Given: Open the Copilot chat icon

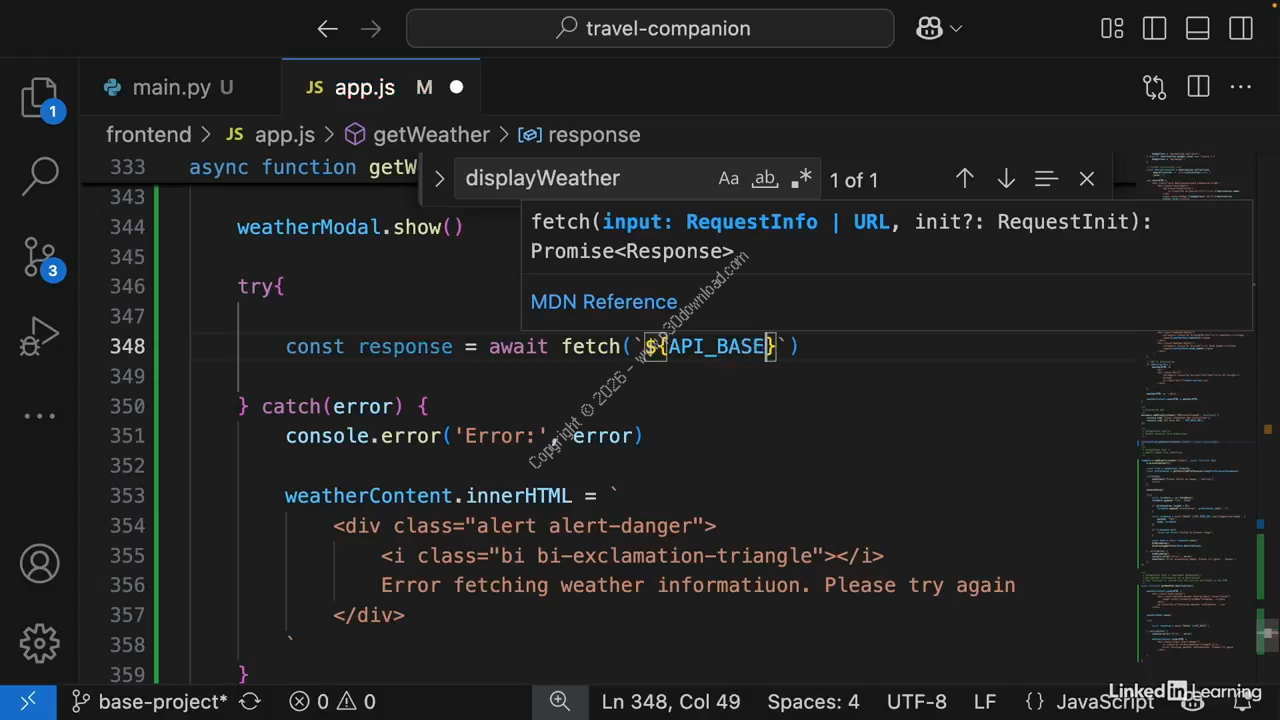Looking at the screenshot, I should 929,29.
